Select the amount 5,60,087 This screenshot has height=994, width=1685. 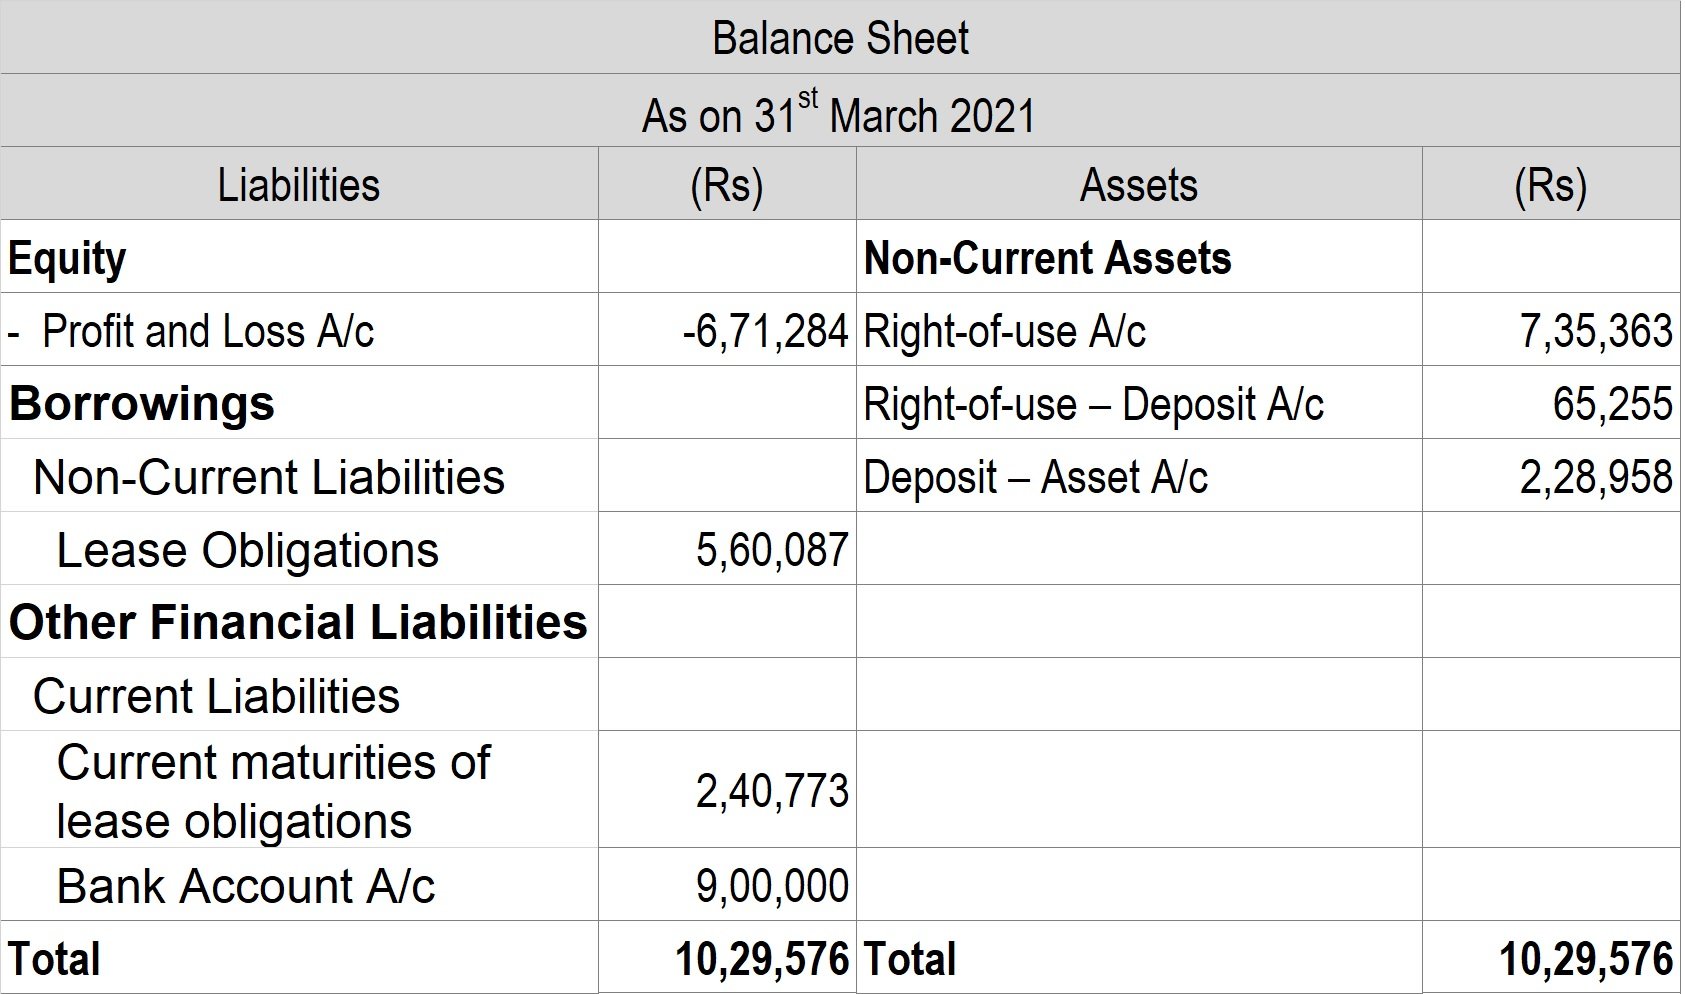click(x=774, y=550)
